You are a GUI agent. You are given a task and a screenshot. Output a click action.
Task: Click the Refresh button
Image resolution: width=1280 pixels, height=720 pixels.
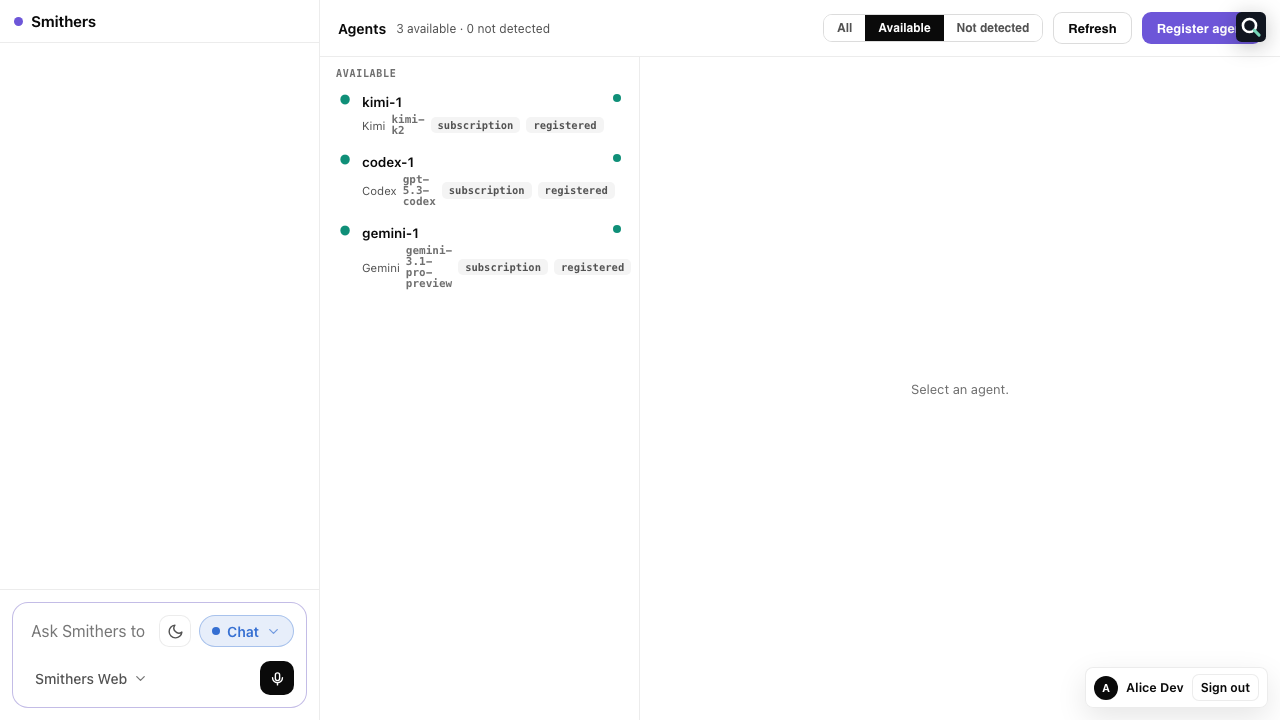click(1092, 28)
